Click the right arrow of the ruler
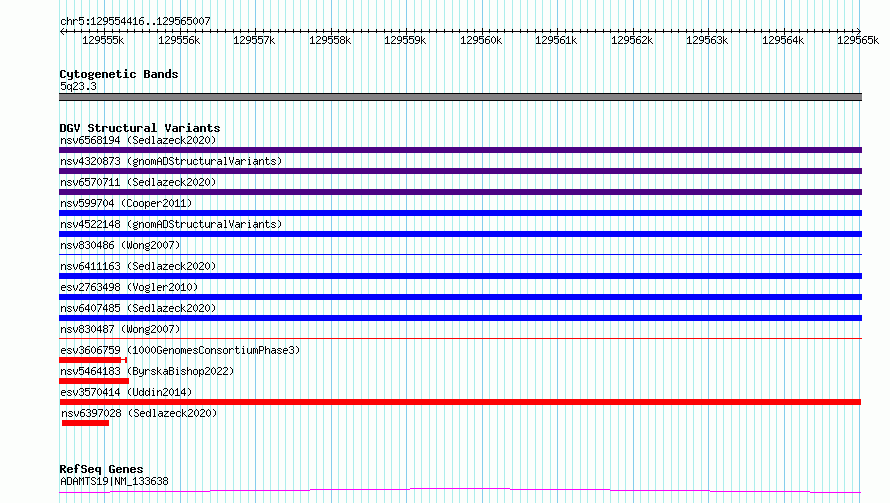Image resolution: width=890 pixels, height=503 pixels. coord(859,31)
